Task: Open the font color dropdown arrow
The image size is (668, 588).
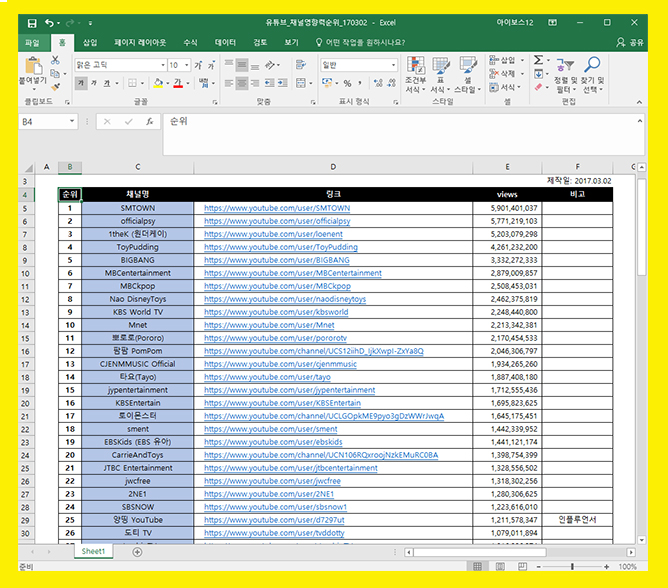Action: pyautogui.click(x=188, y=83)
